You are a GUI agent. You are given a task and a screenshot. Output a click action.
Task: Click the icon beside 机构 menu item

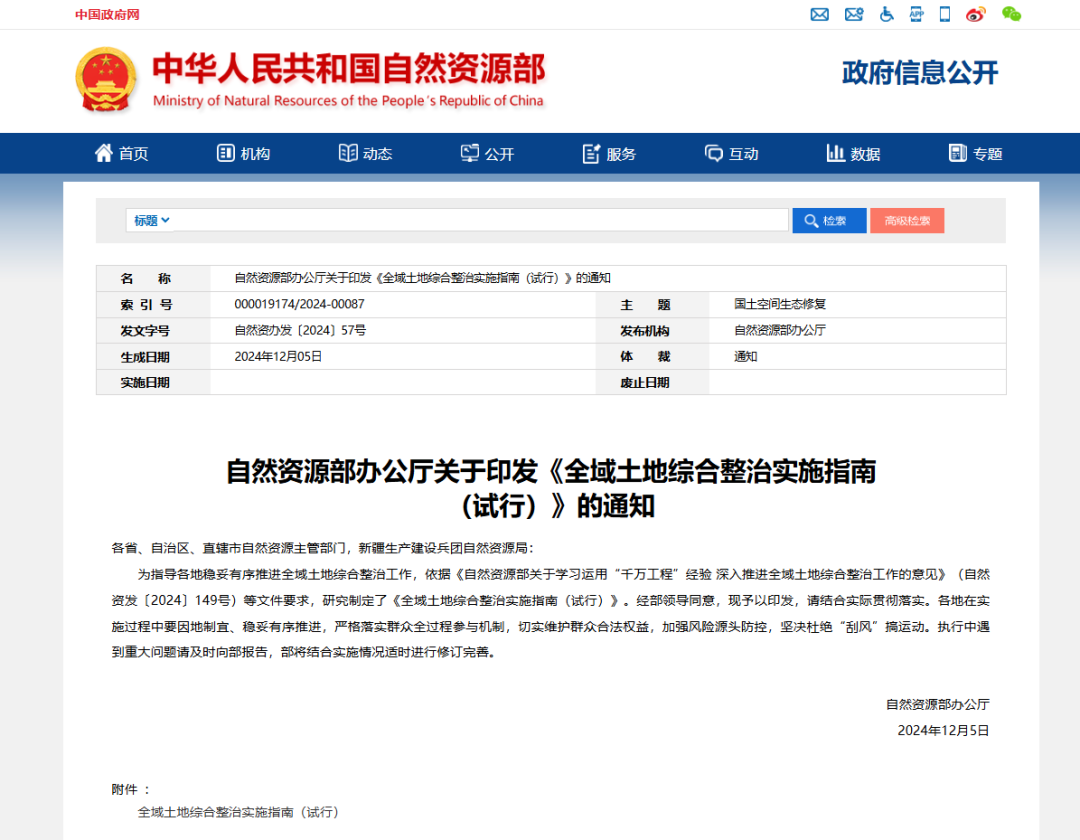coord(225,153)
